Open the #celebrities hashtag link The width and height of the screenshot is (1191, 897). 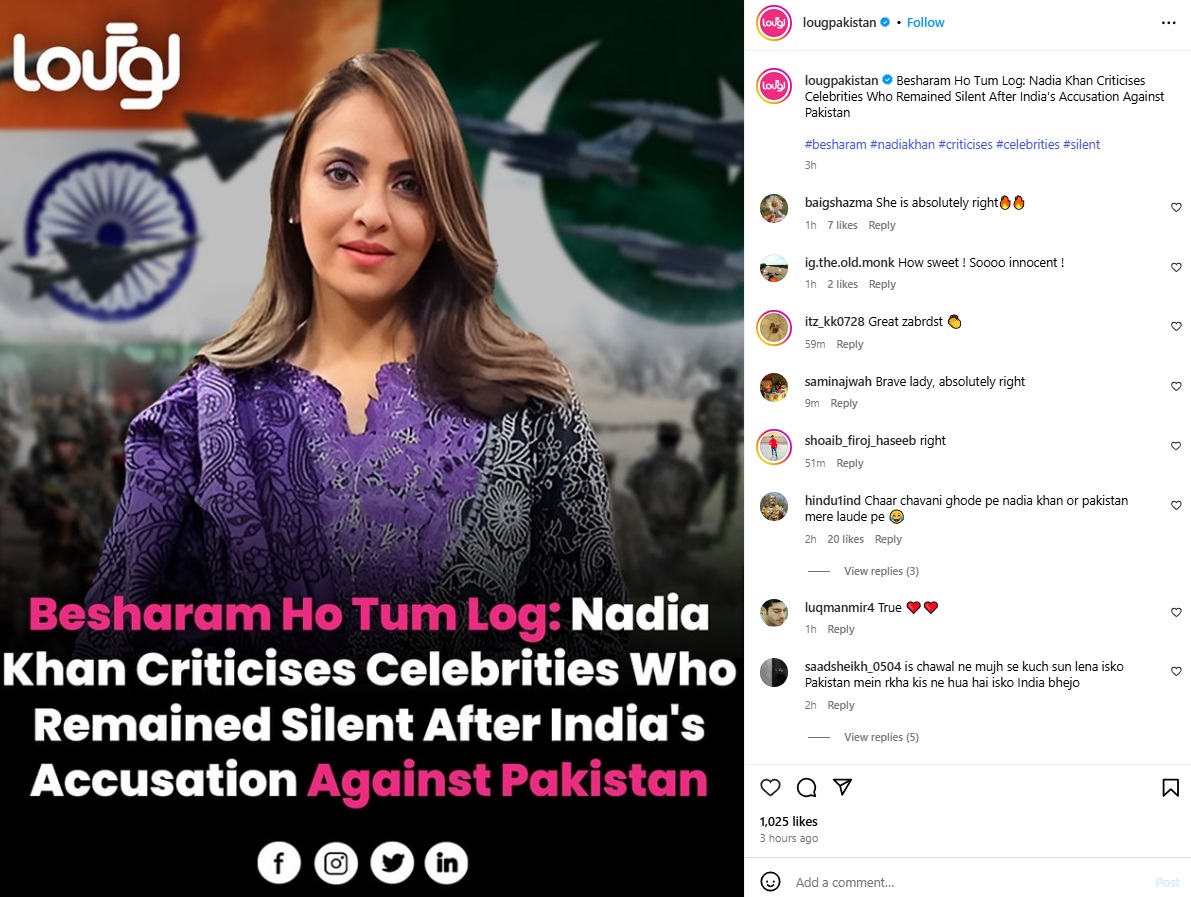pyautogui.click(x=1028, y=144)
